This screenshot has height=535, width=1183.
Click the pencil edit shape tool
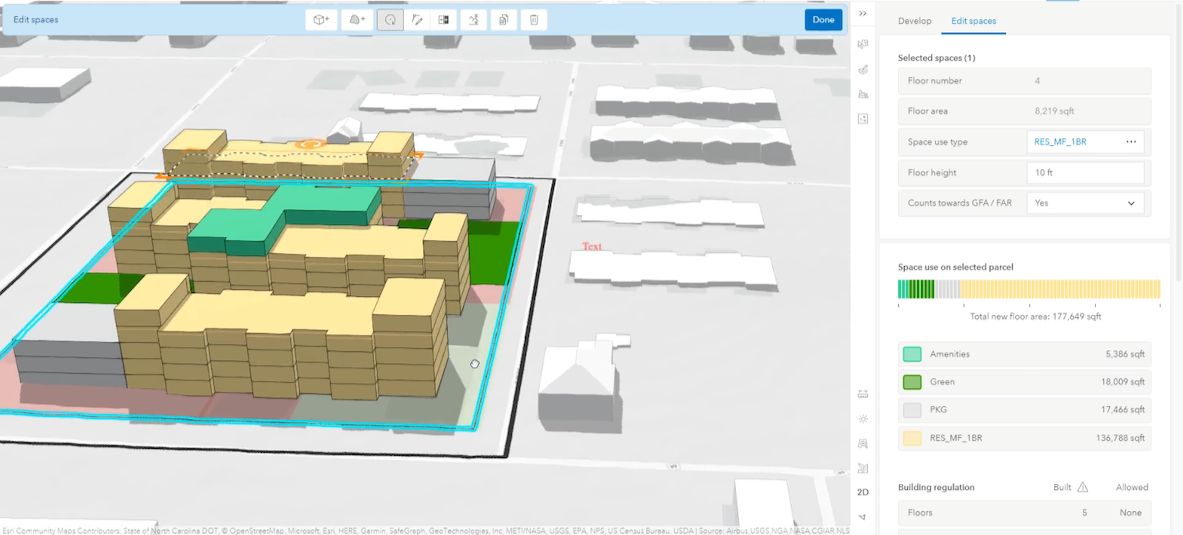[x=417, y=20]
